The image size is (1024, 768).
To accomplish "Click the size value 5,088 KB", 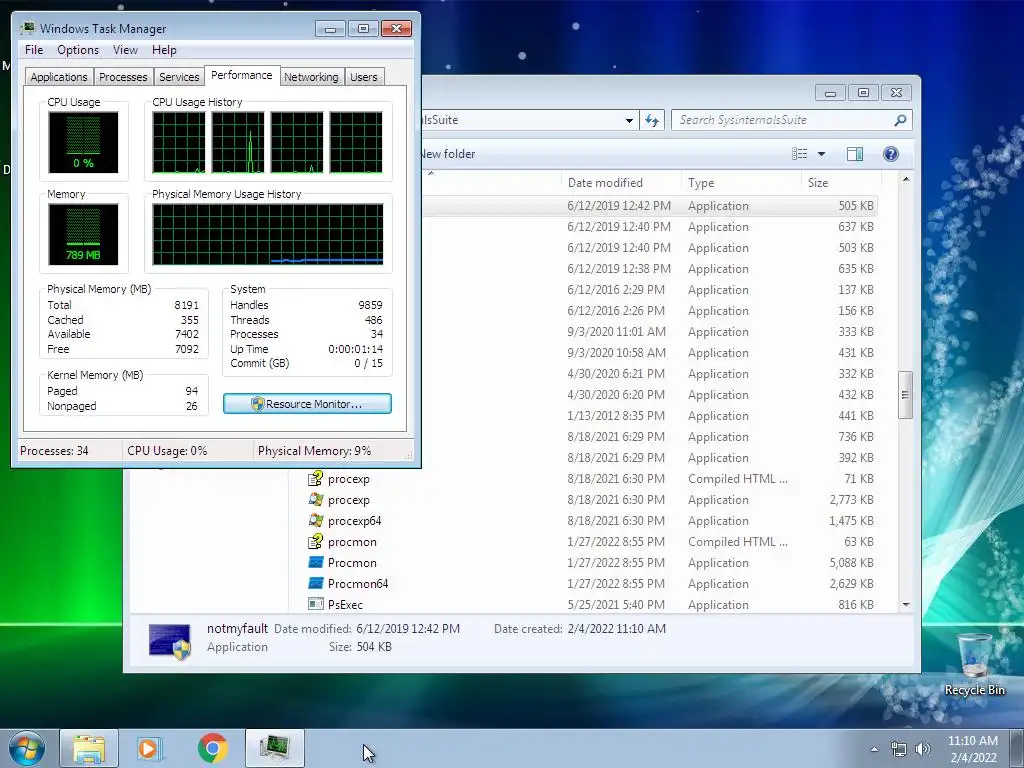I will click(852, 562).
